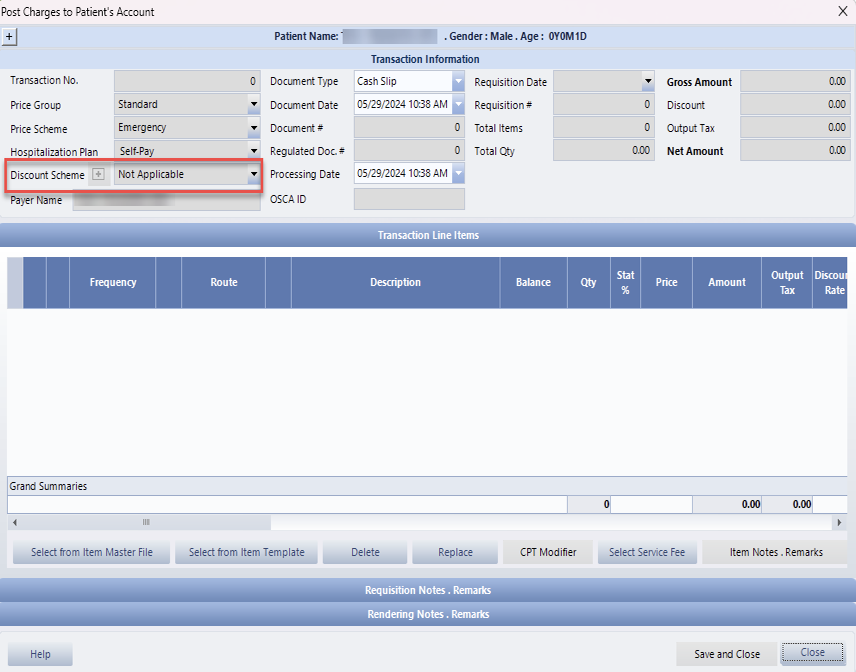Image resolution: width=856 pixels, height=672 pixels.
Task: Expand the Price Scheme dropdown
Action: tap(254, 128)
